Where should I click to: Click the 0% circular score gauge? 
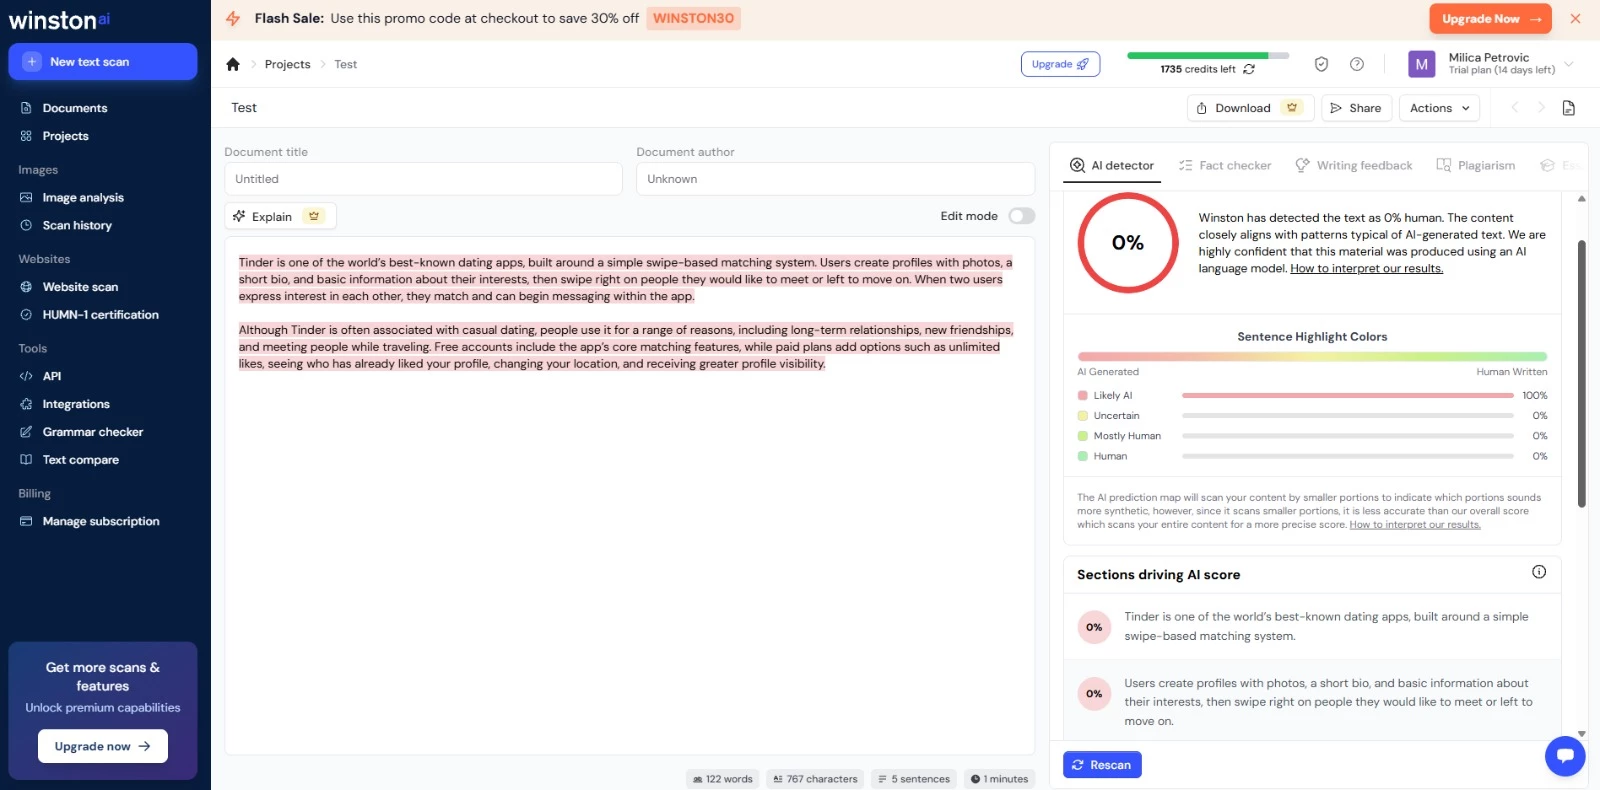click(1128, 243)
